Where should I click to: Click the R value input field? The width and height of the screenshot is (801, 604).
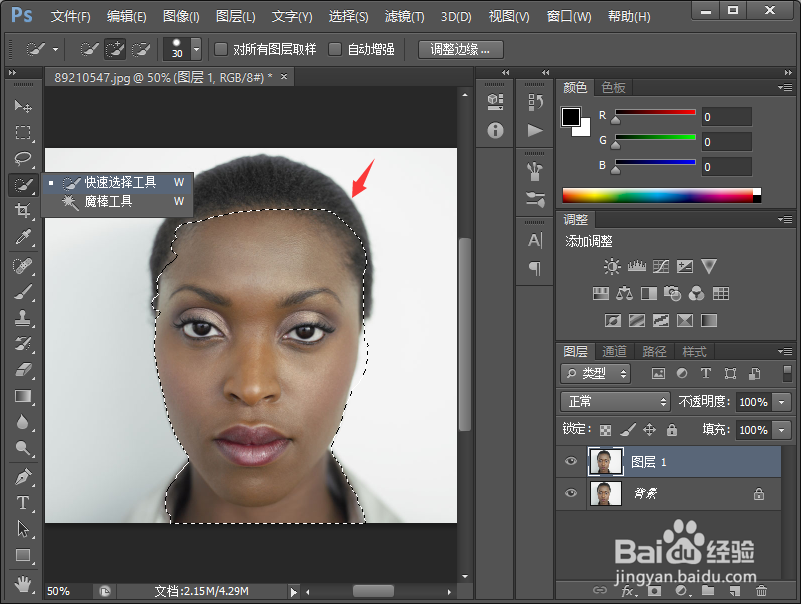point(726,117)
